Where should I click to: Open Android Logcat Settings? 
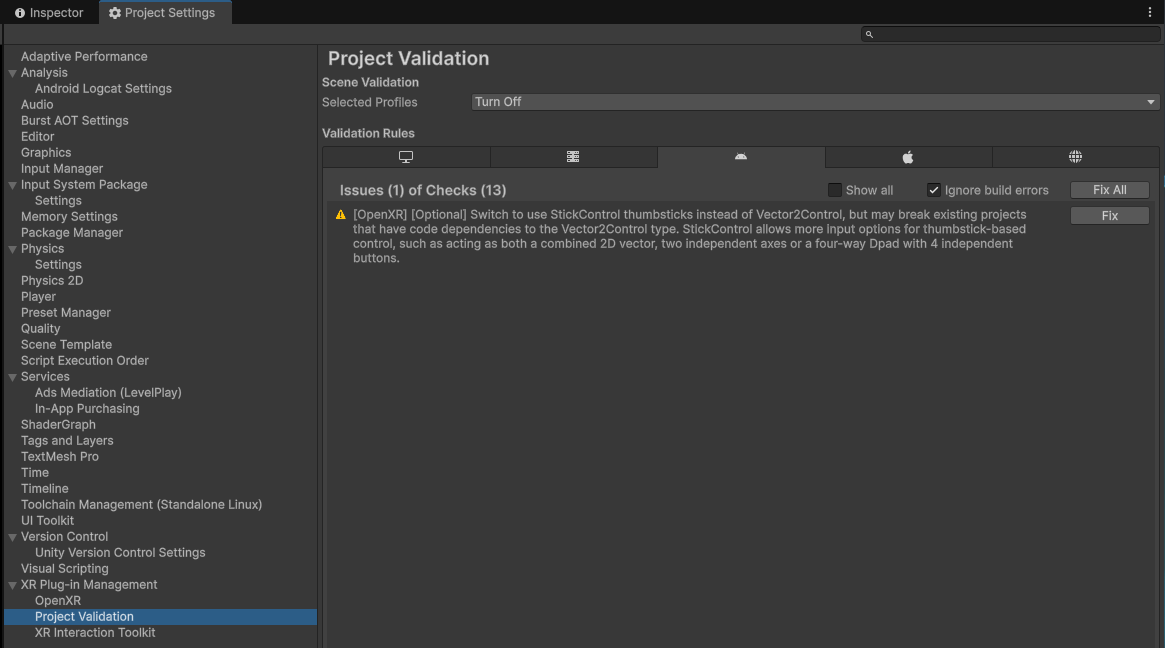point(103,88)
